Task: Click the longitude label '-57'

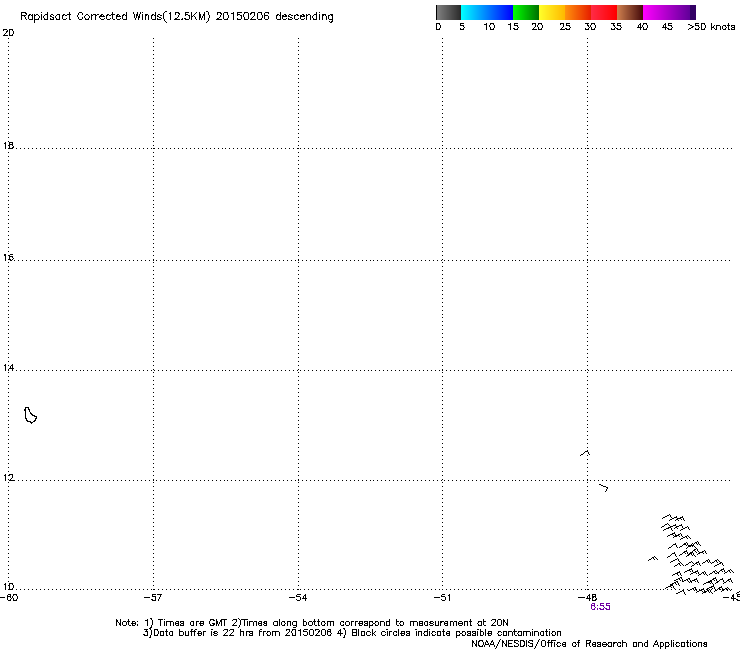Action: [x=152, y=598]
